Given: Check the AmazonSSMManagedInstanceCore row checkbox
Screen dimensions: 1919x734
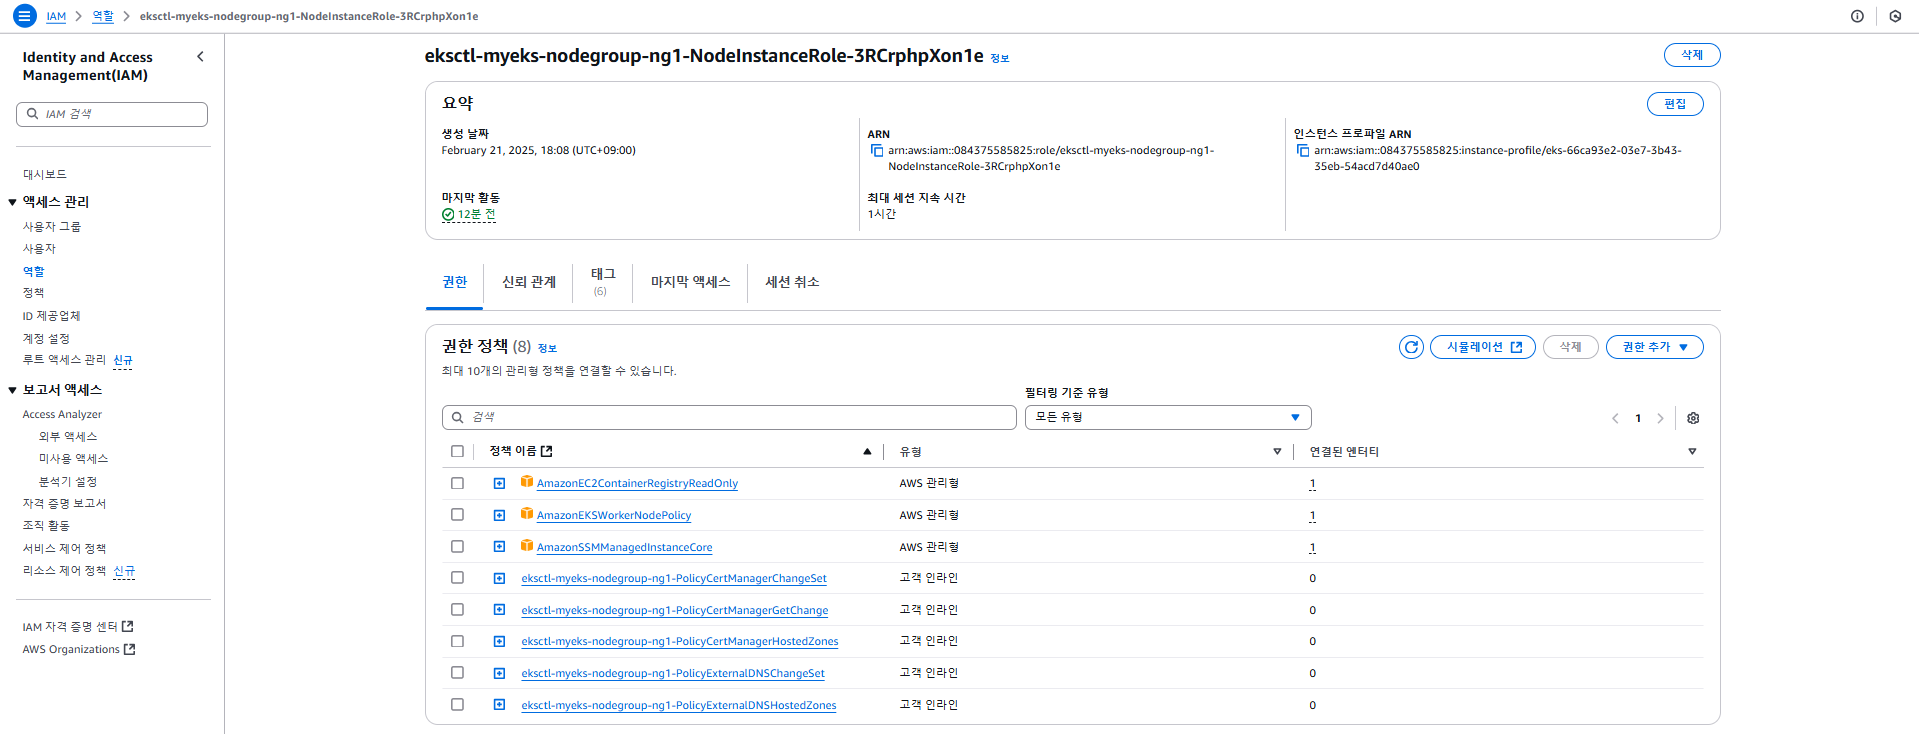Looking at the screenshot, I should (457, 547).
